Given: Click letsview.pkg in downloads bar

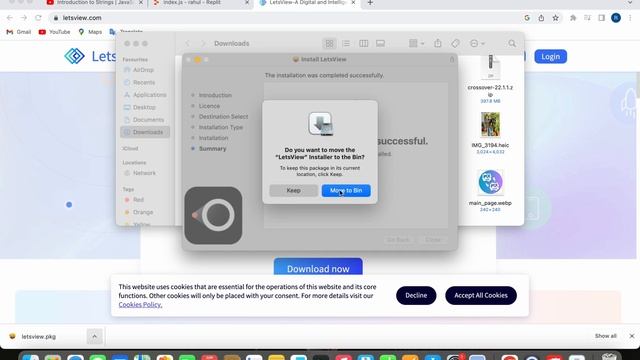Looking at the screenshot, I should (38, 337).
